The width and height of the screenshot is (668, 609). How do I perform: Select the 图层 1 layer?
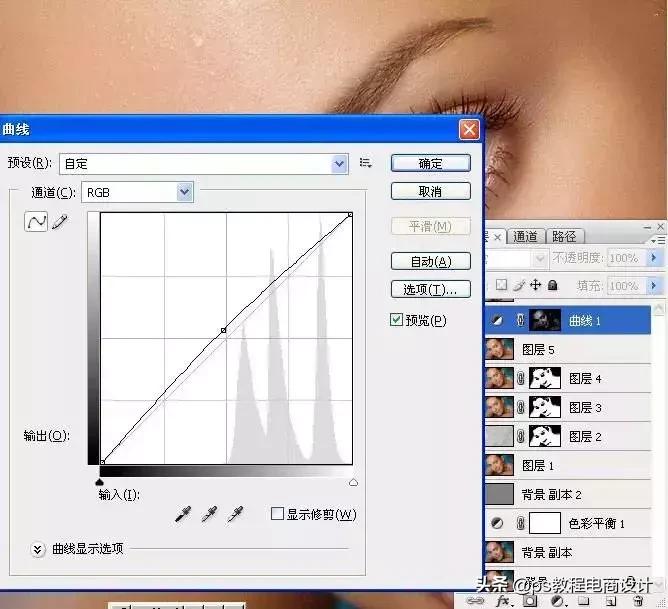point(568,465)
